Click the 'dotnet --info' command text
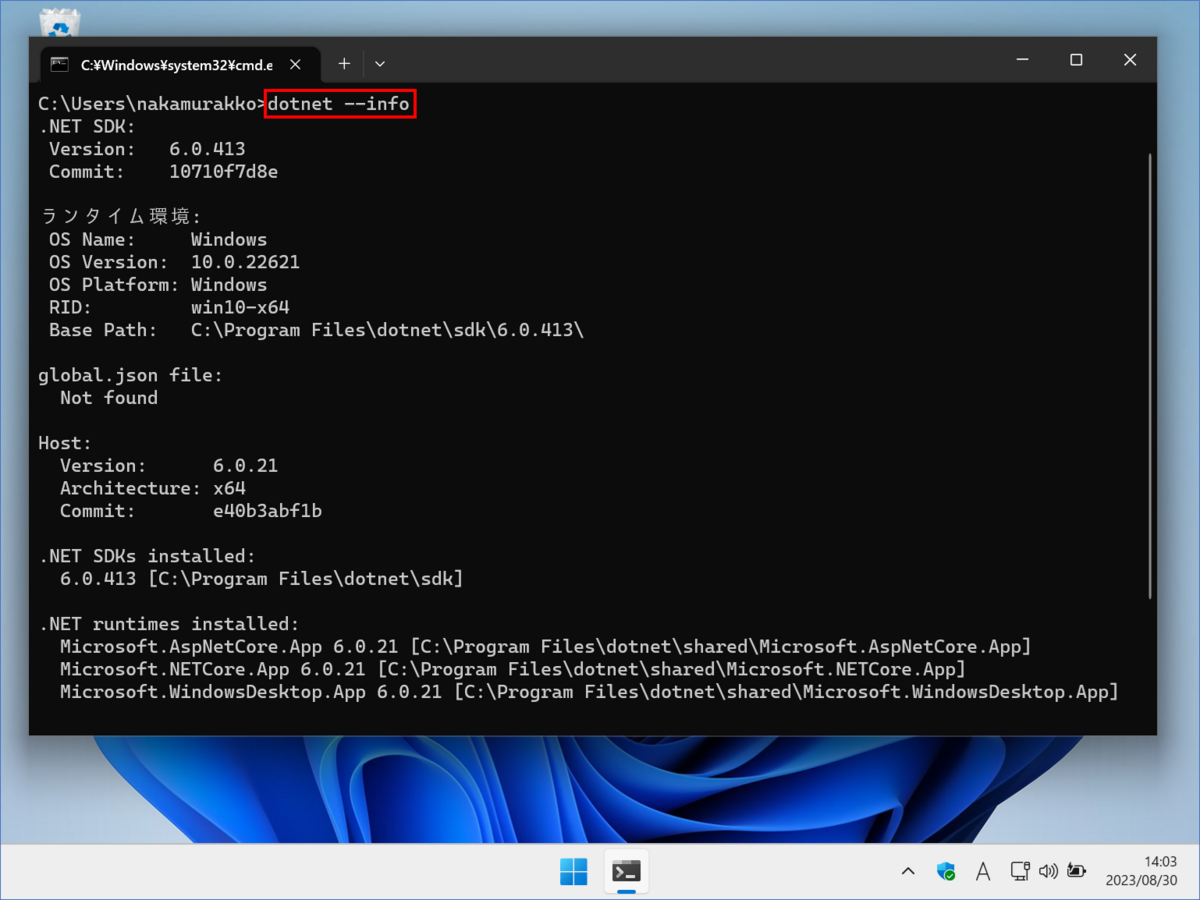 pos(340,104)
